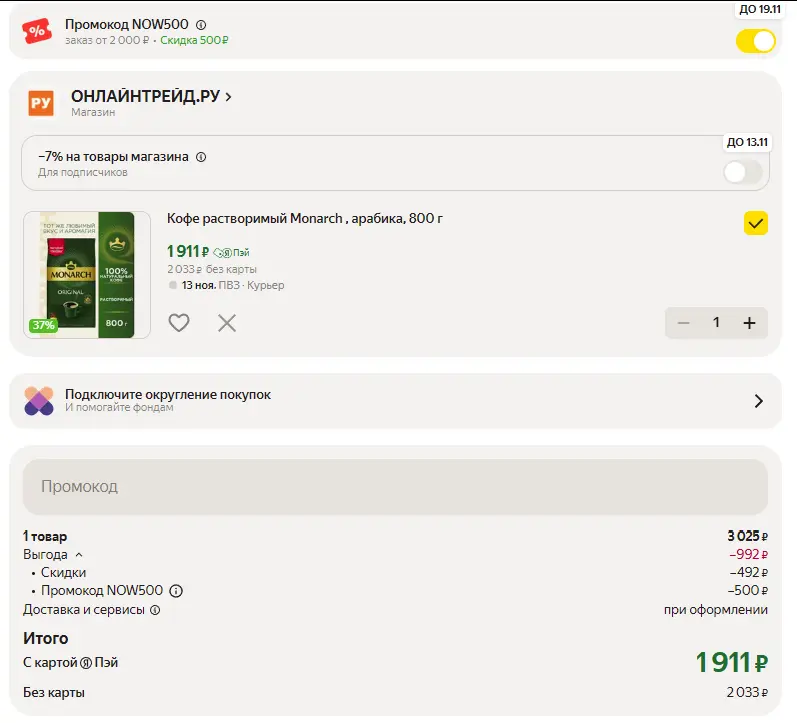The width and height of the screenshot is (797, 723).
Task: Open the ОНЛАЙНТРЕЙД.РУ store page
Action: (x=151, y=96)
